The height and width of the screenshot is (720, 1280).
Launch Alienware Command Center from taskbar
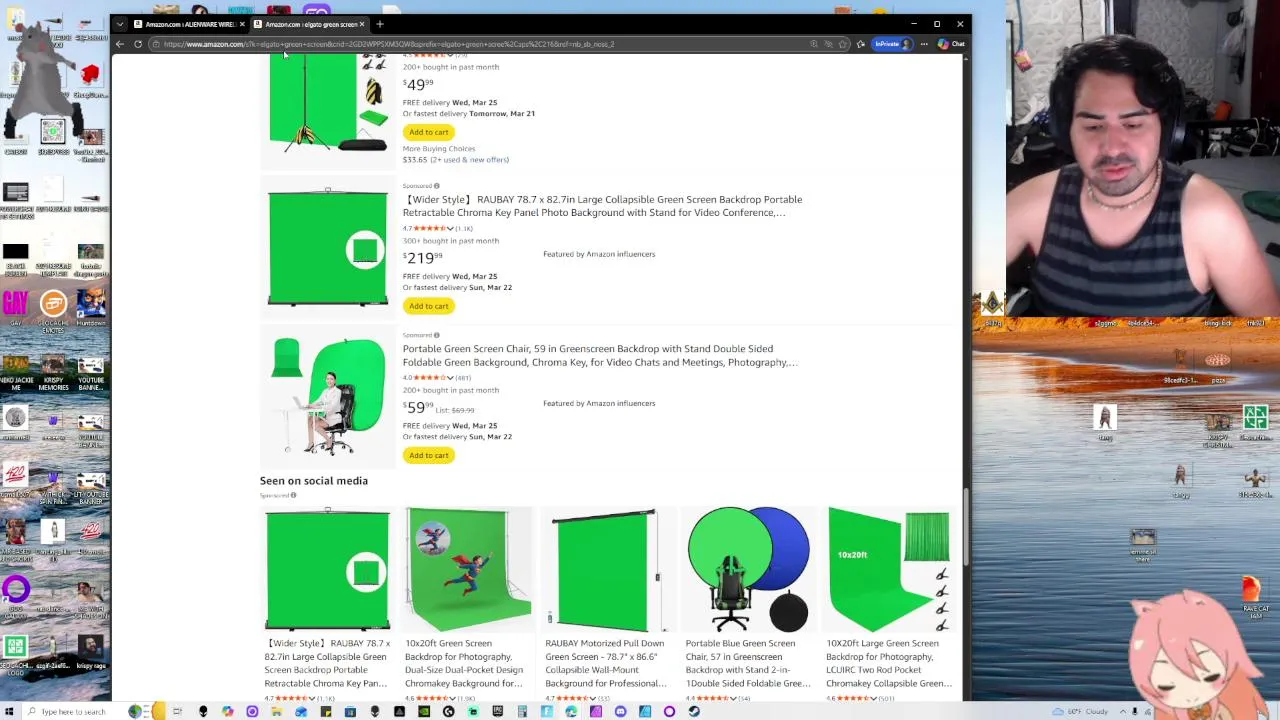coord(203,711)
